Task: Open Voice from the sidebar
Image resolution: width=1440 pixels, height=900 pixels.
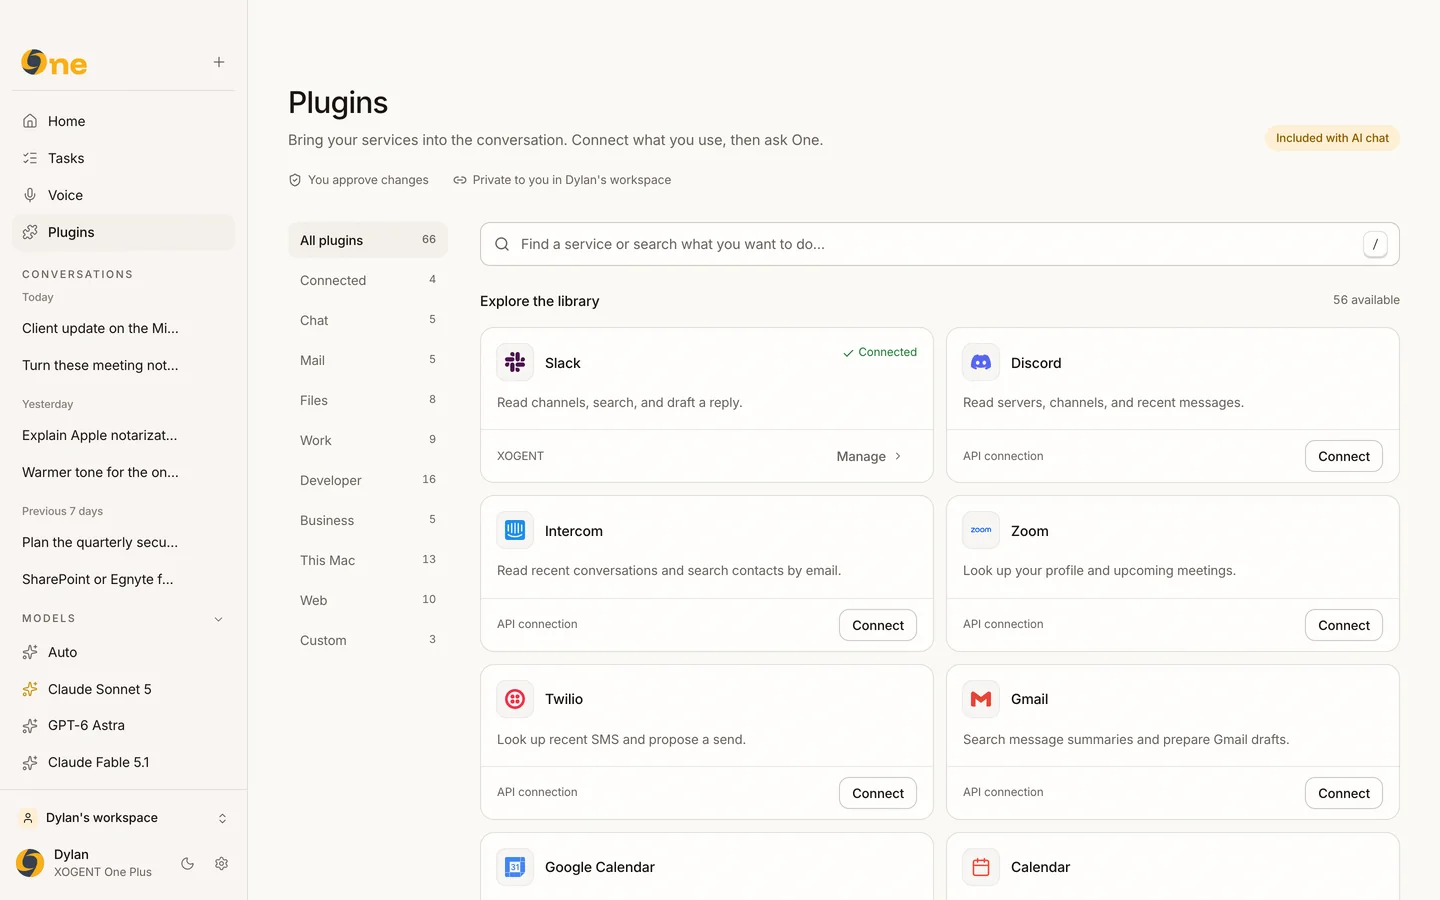Action: coord(123,195)
